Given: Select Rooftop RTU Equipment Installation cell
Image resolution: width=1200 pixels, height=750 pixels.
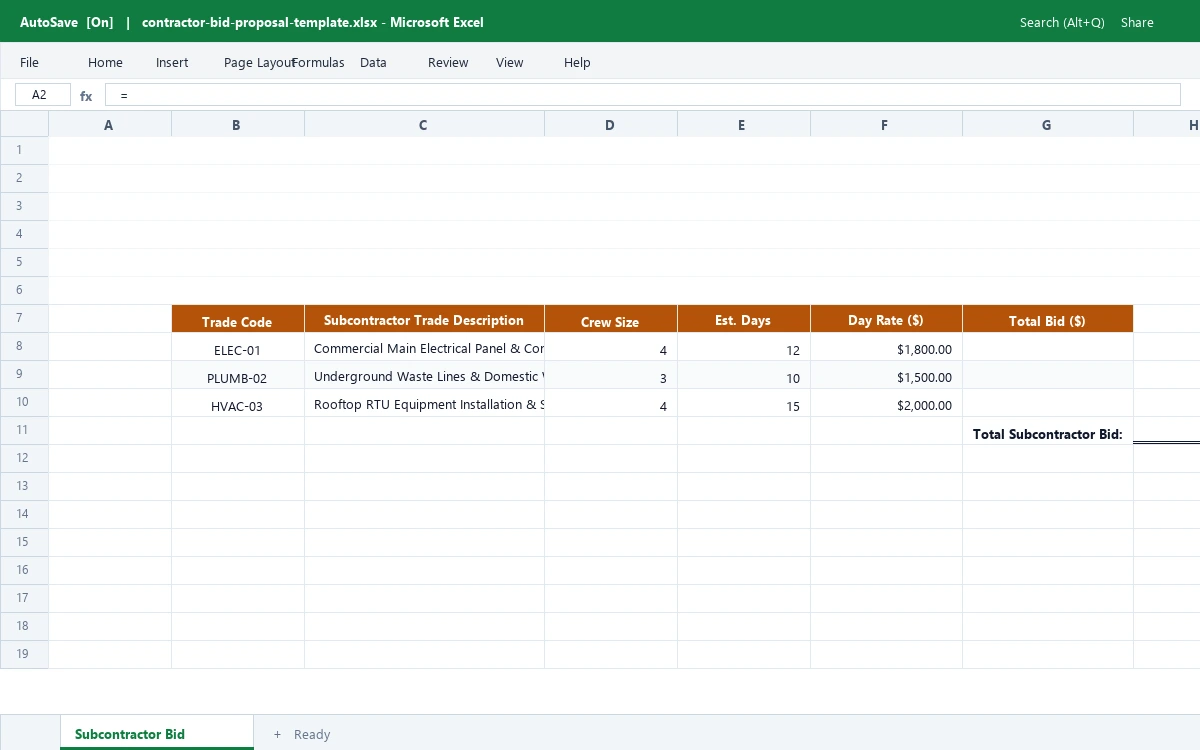Looking at the screenshot, I should (425, 403).
